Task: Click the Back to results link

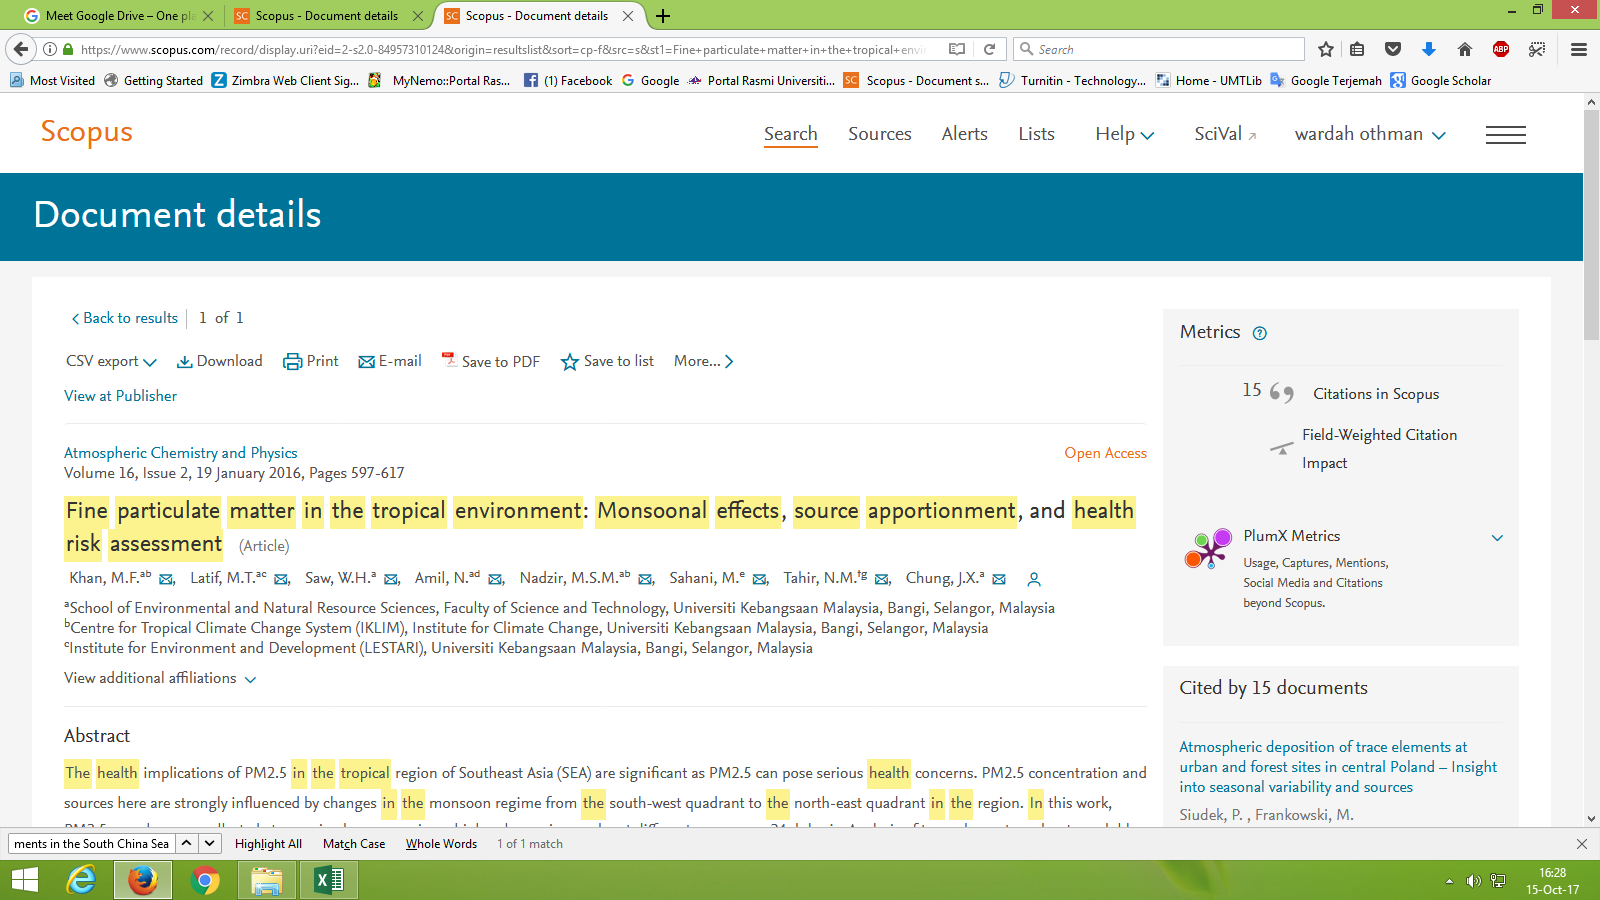Action: [x=124, y=318]
